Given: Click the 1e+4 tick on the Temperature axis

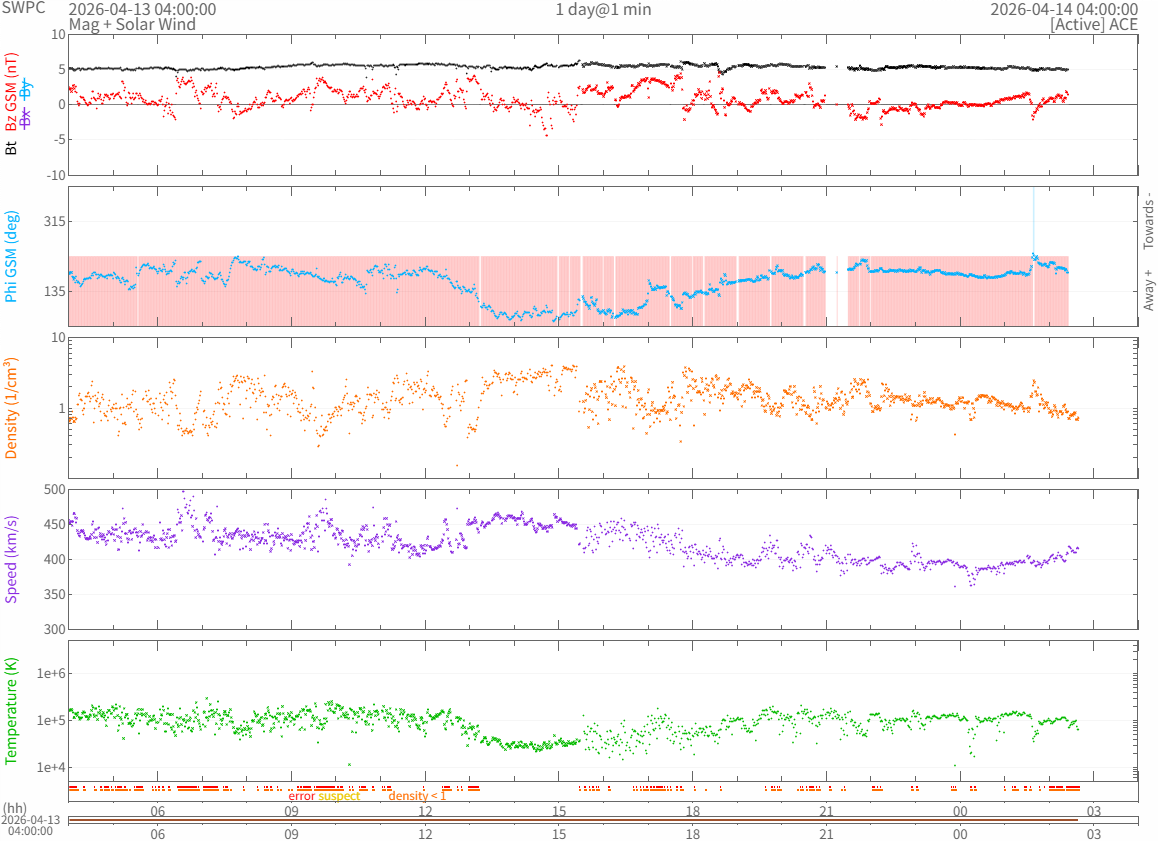Looking at the screenshot, I should 51,768.
